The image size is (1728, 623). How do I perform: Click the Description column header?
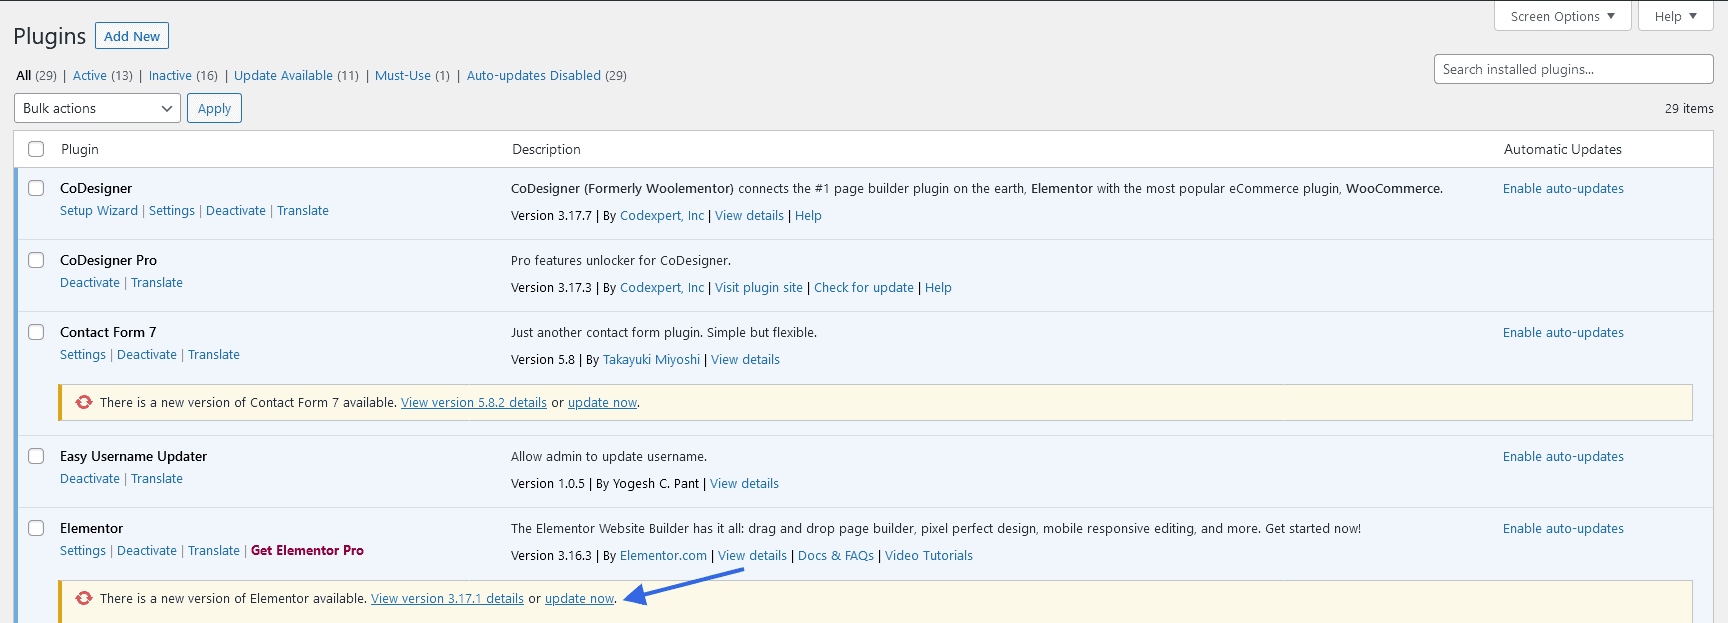pos(546,149)
